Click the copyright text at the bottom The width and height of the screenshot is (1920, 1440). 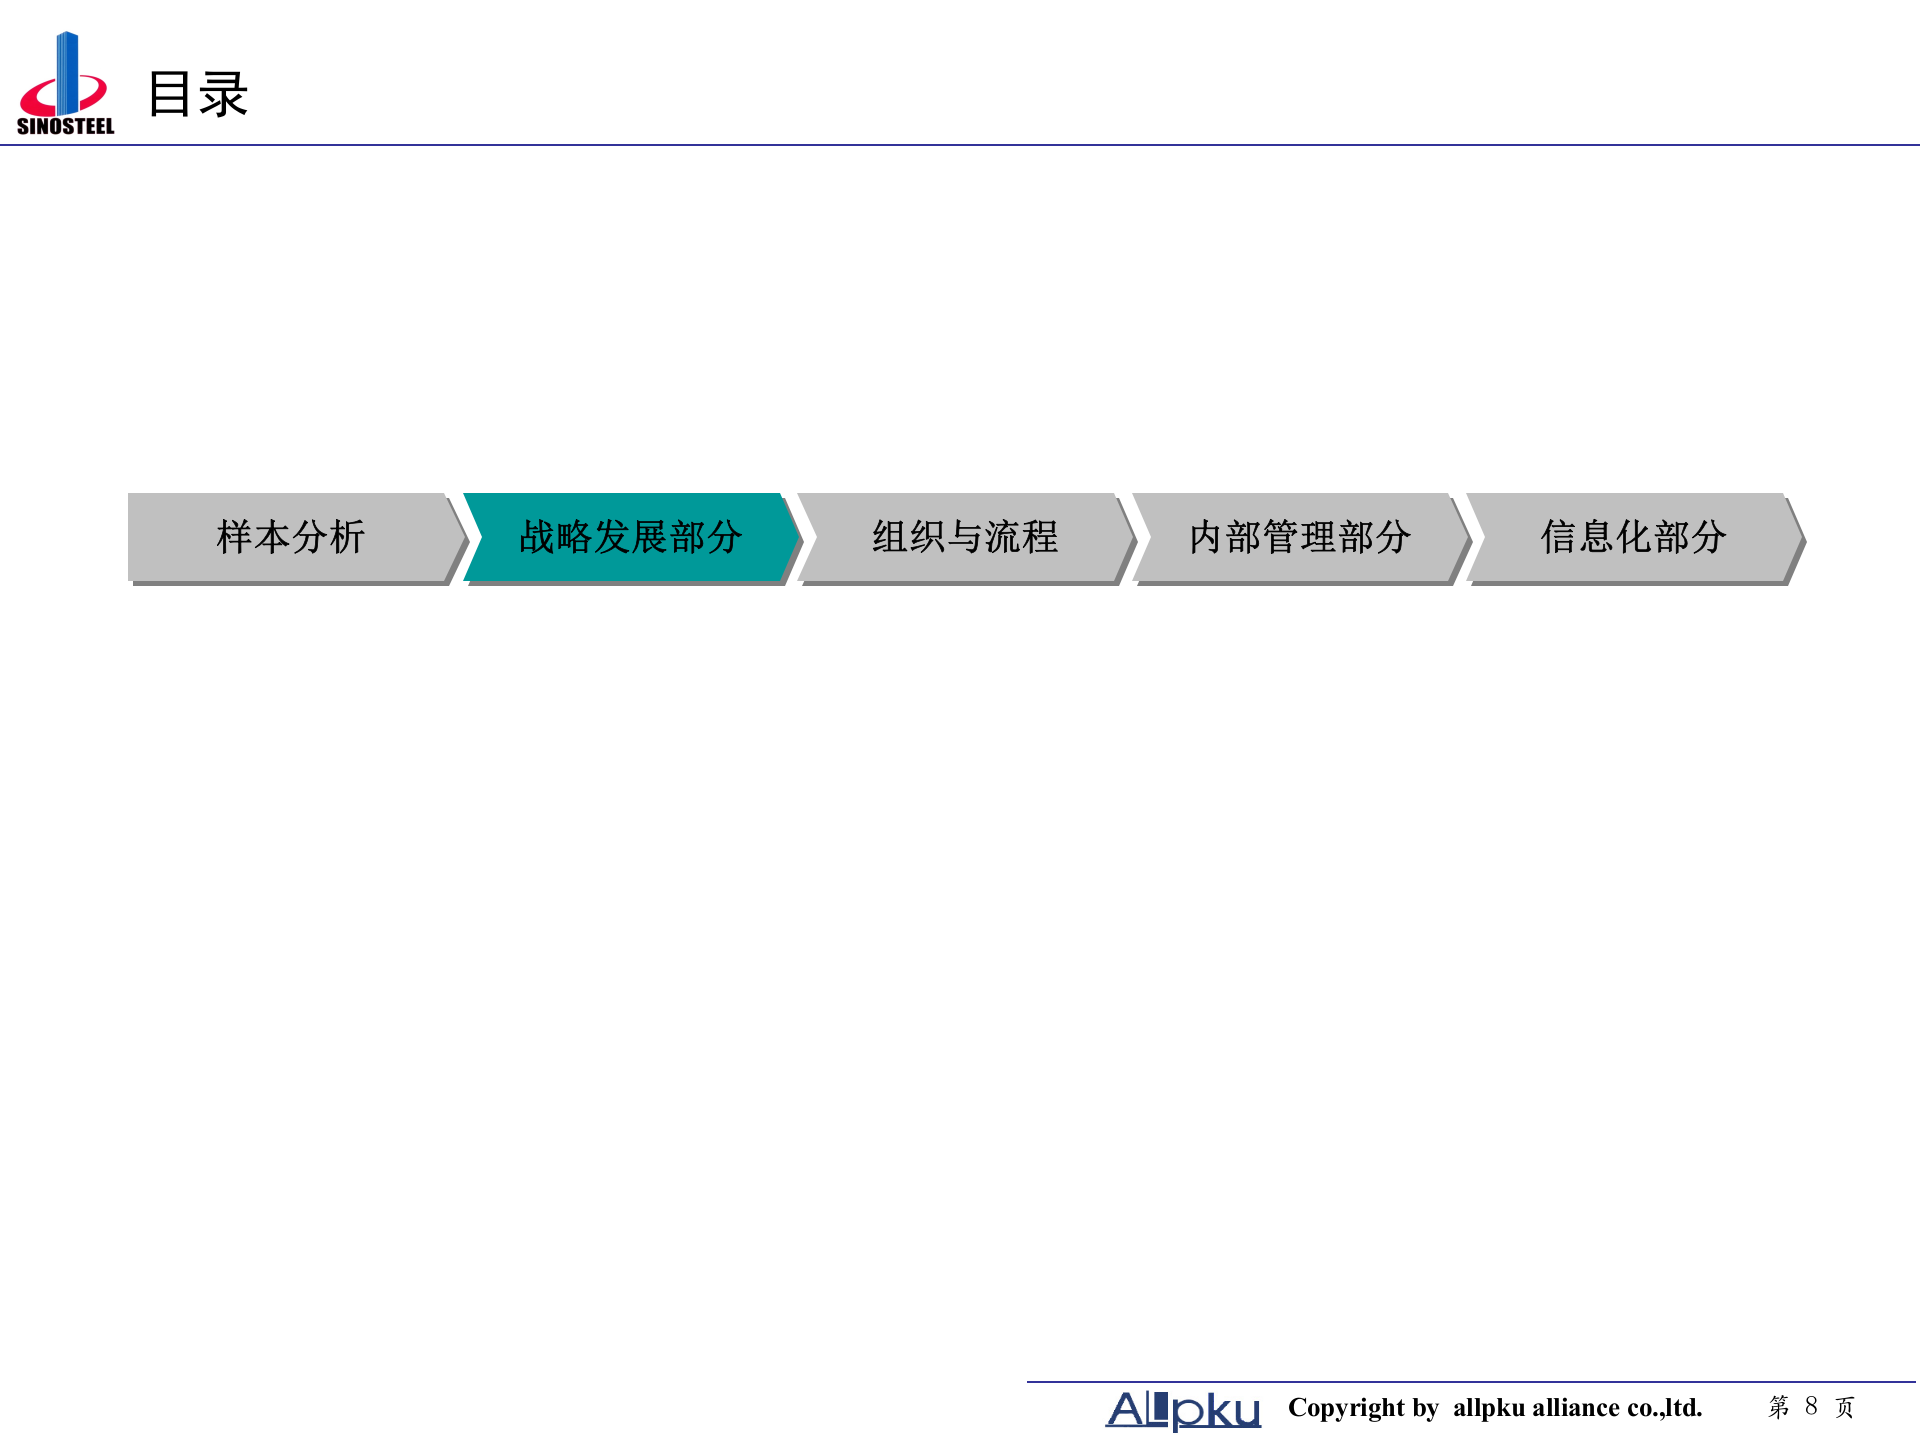(x=1496, y=1407)
